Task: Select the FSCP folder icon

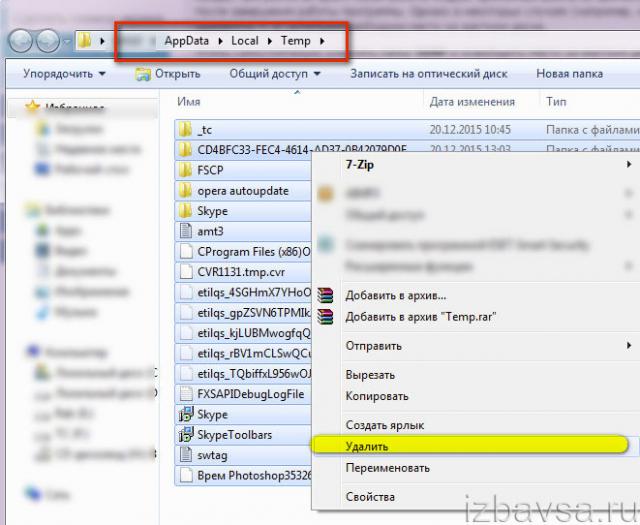Action: [x=185, y=170]
